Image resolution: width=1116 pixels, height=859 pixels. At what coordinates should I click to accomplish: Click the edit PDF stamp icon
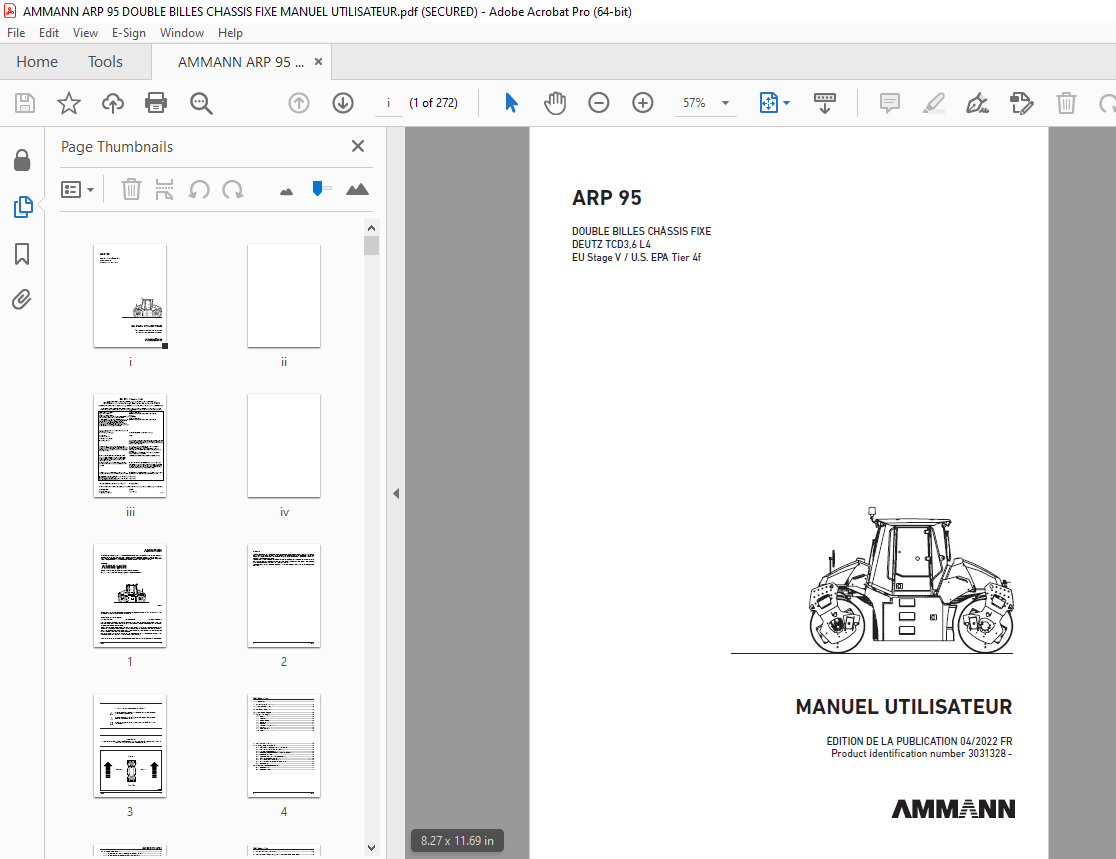point(1021,103)
